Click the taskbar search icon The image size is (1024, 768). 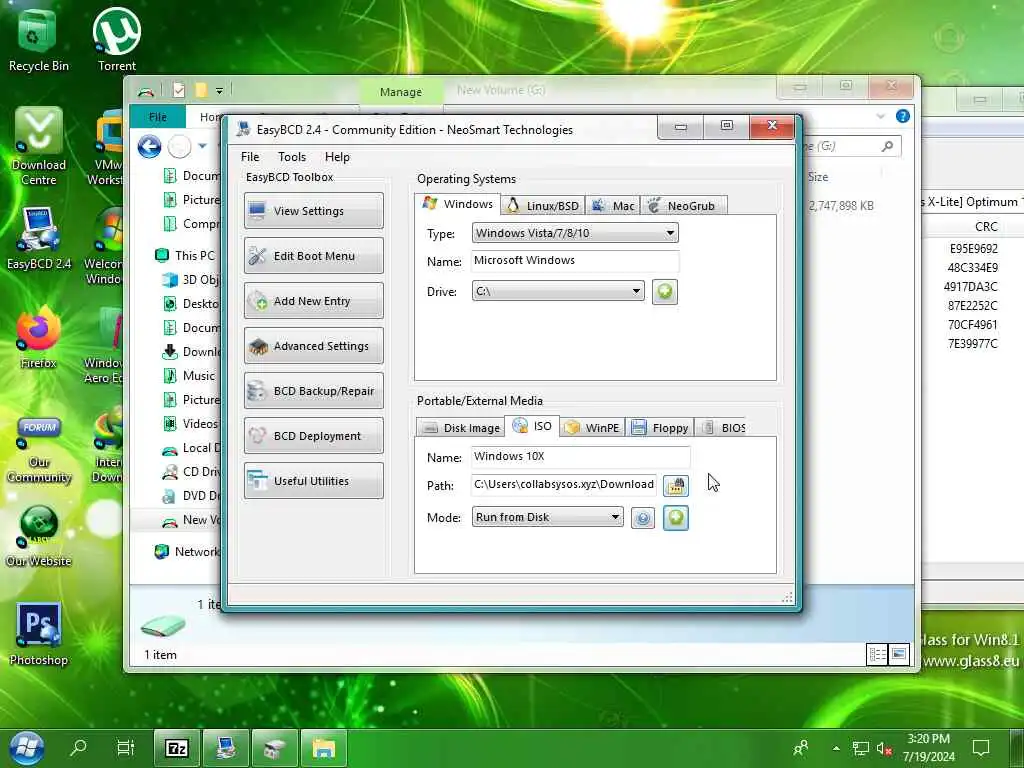click(x=78, y=747)
